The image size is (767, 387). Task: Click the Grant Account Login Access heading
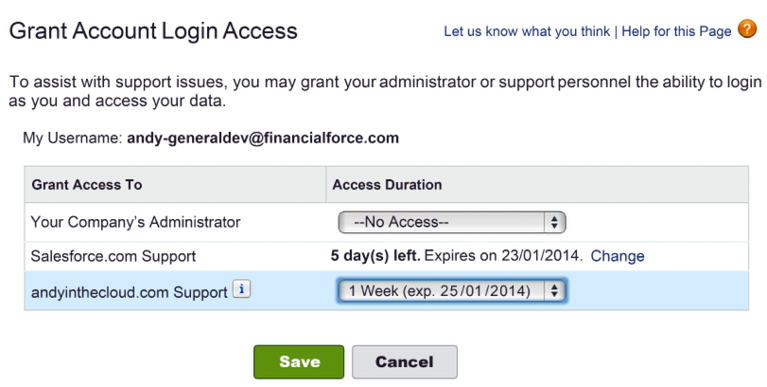pyautogui.click(x=153, y=31)
